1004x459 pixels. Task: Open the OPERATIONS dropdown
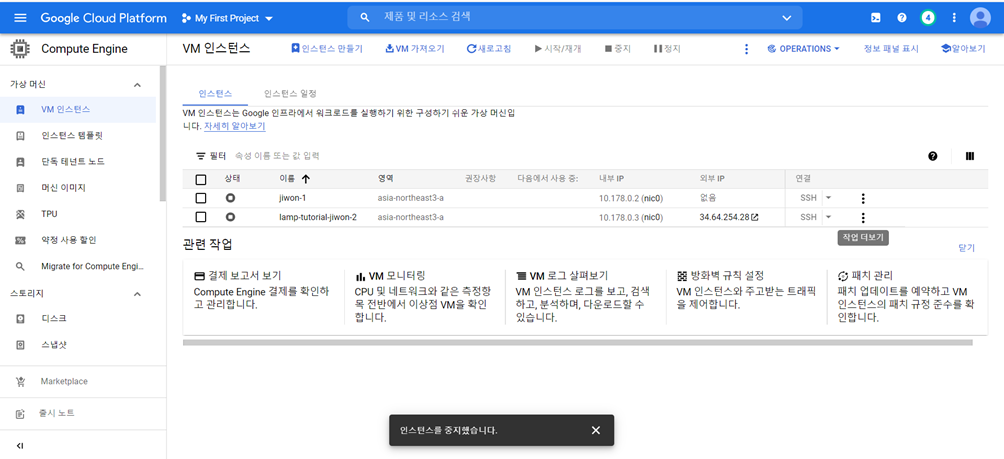click(804, 49)
